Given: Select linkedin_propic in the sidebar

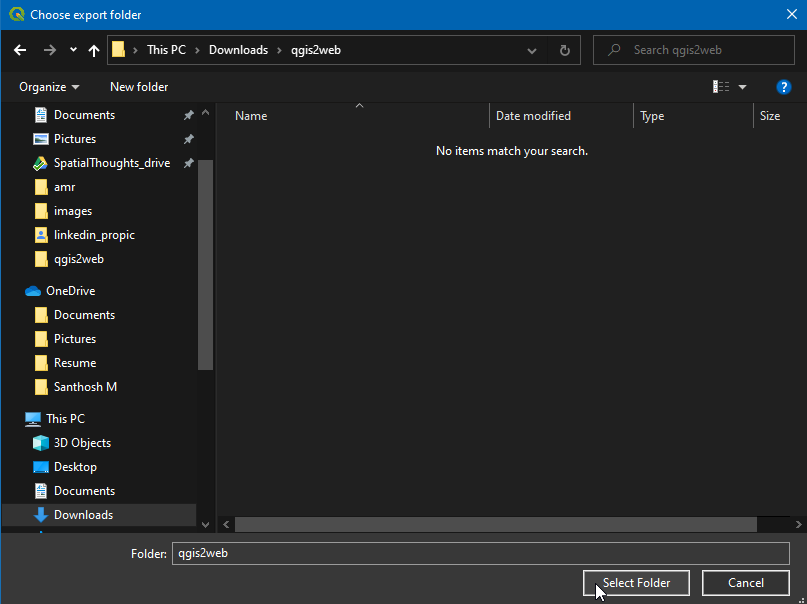Looking at the screenshot, I should tap(94, 235).
